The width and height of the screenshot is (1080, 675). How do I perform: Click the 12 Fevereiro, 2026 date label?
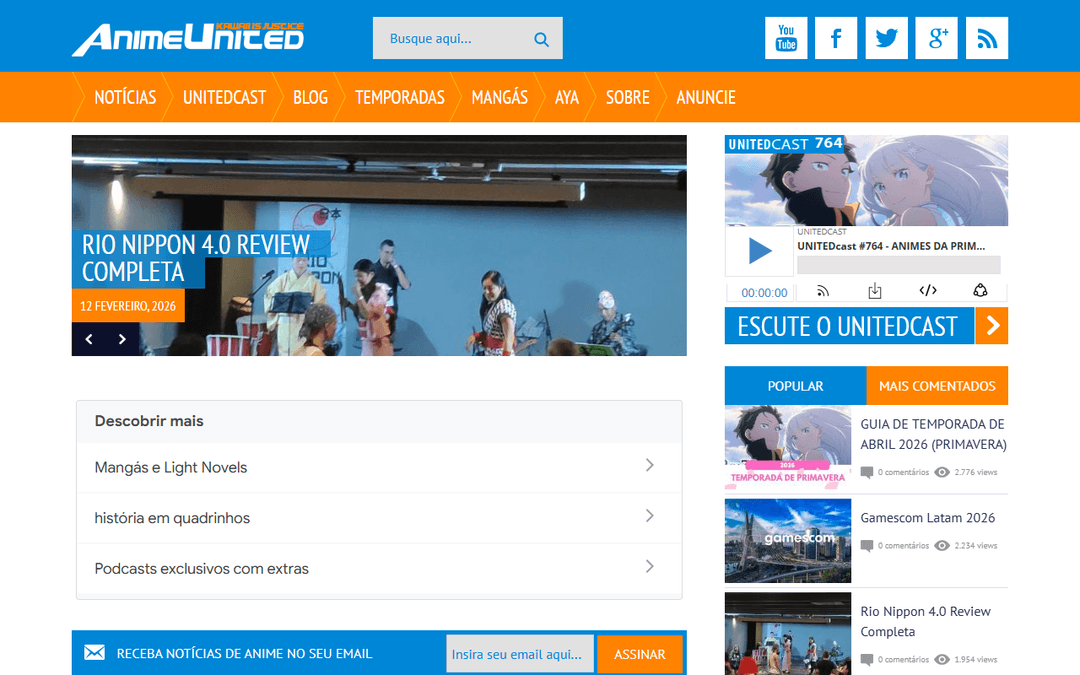click(128, 306)
